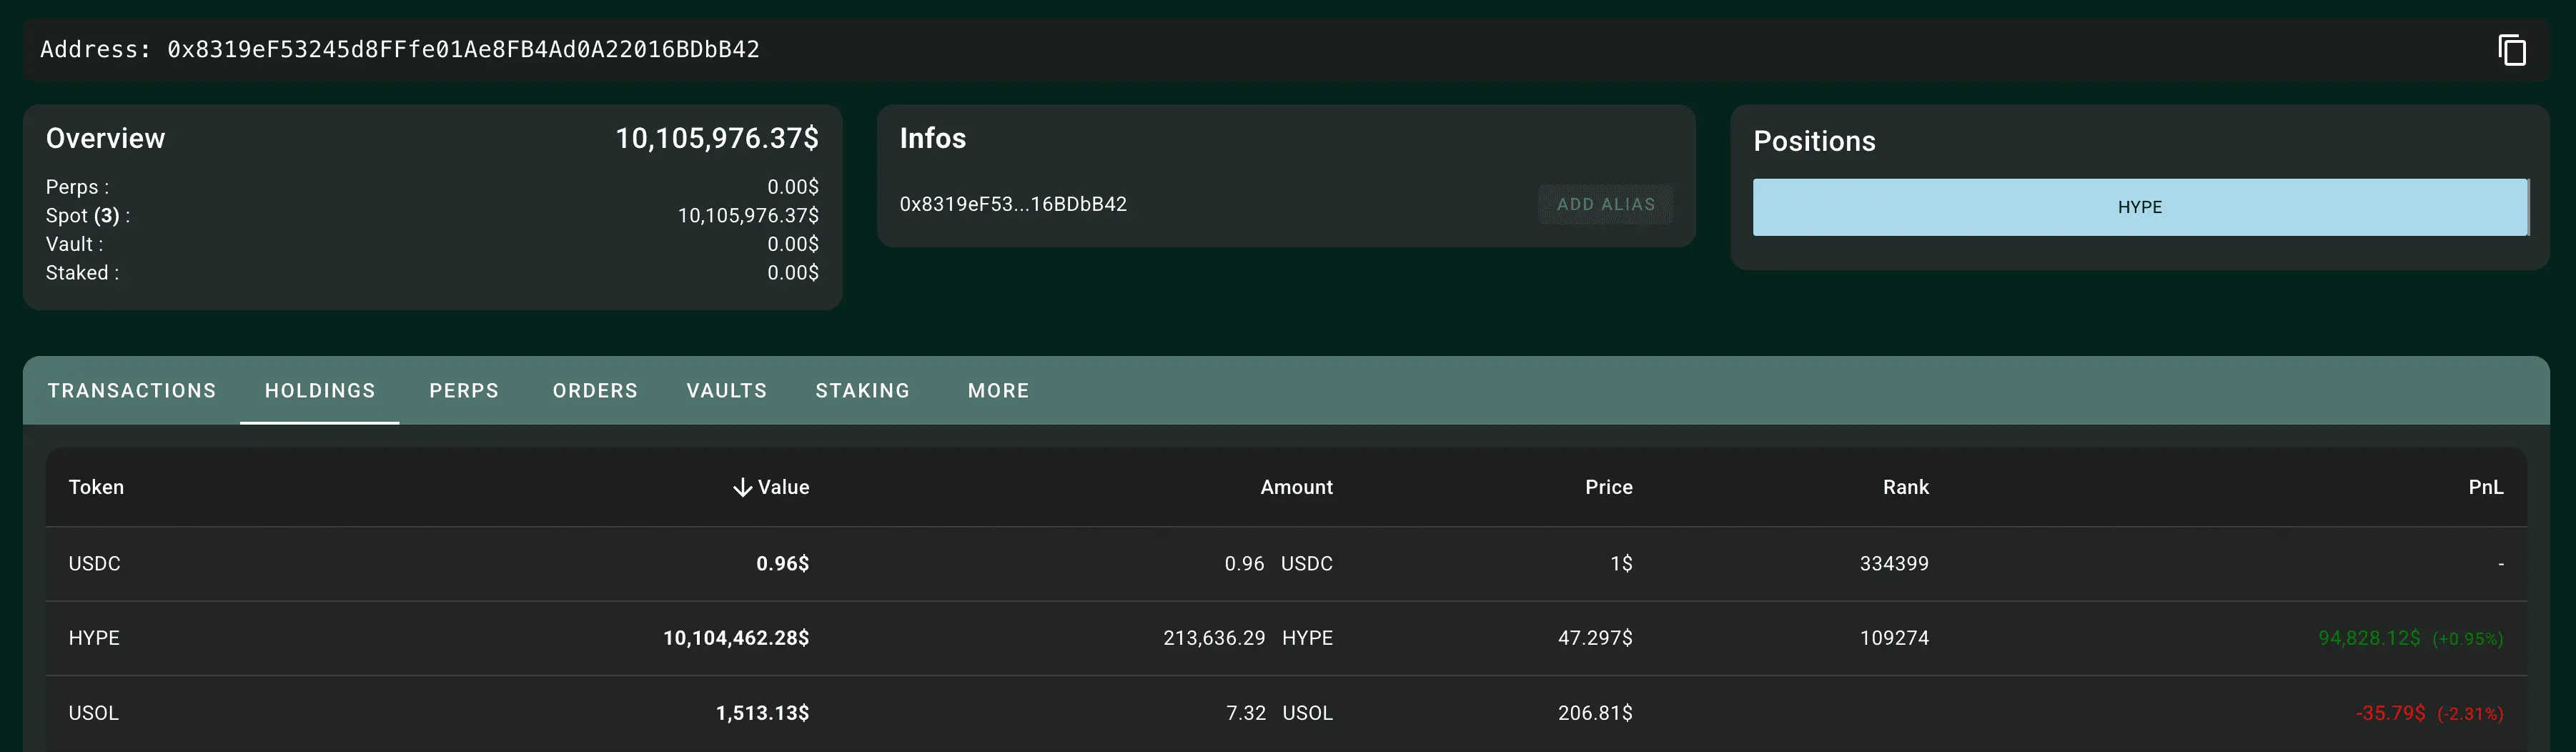
Task: Click the HYPE price 47.297$
Action: pos(1595,638)
